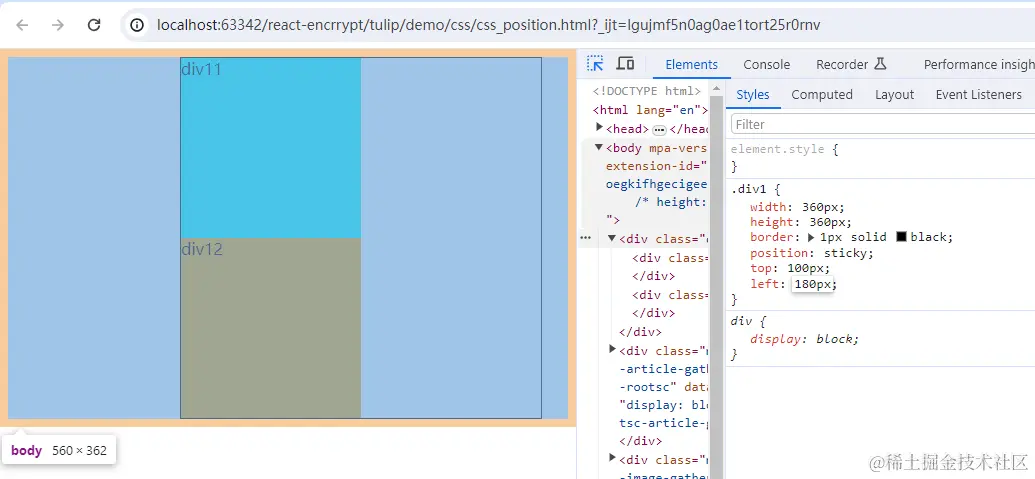Click the div12 gray box on page
Screen dimensions: 1035x479
271,328
